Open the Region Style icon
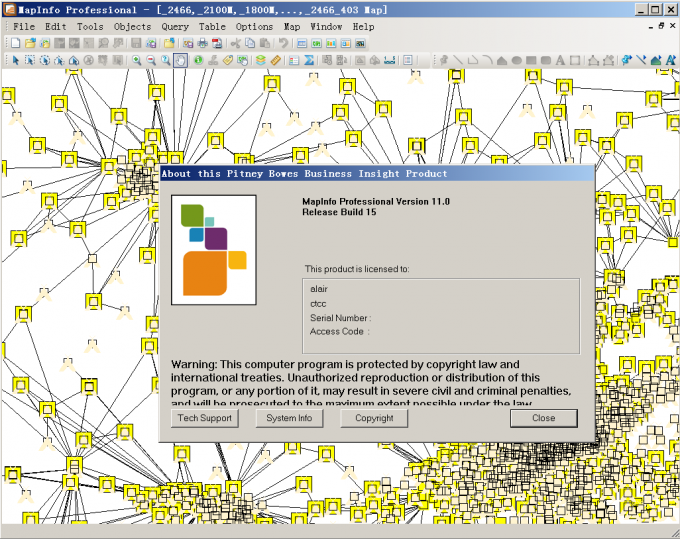 (656, 60)
